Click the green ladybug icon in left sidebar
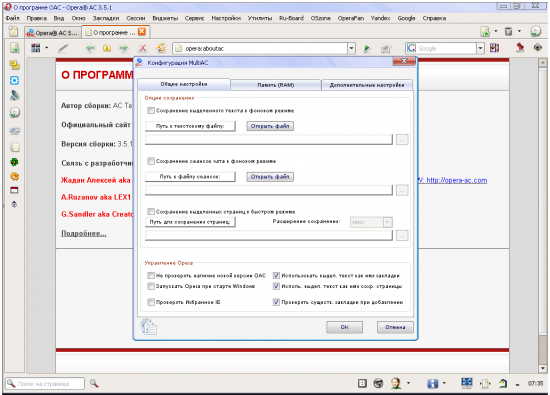The width and height of the screenshot is (550, 395). point(14,162)
